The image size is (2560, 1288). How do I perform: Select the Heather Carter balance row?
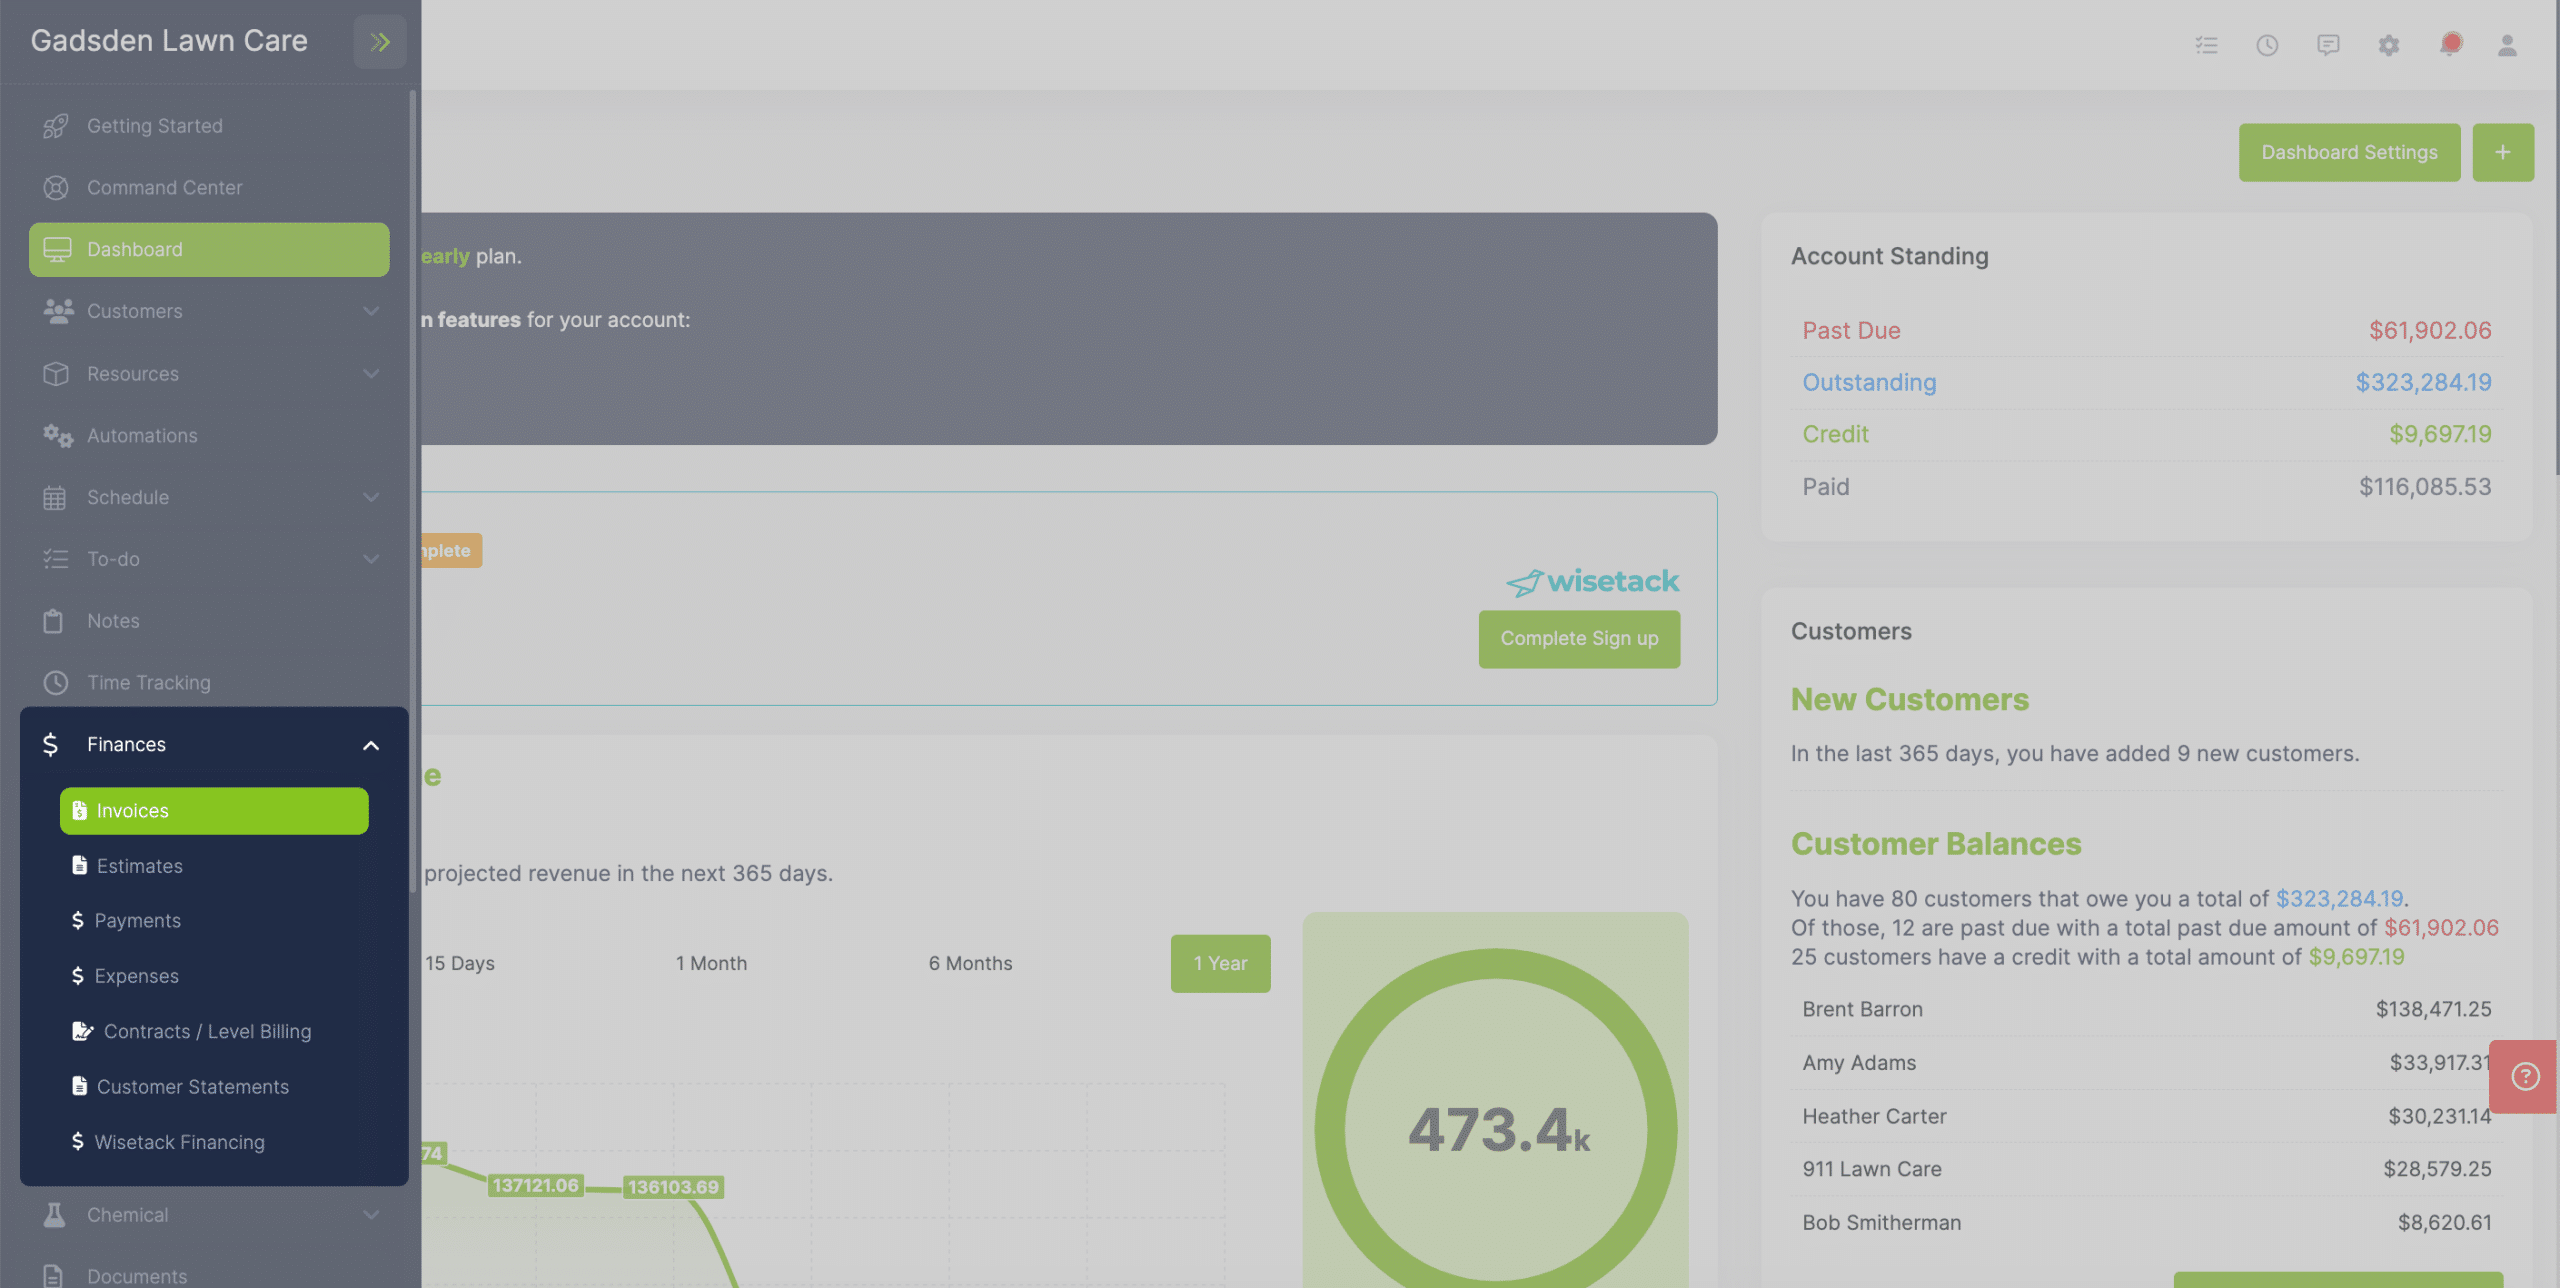2146,1116
